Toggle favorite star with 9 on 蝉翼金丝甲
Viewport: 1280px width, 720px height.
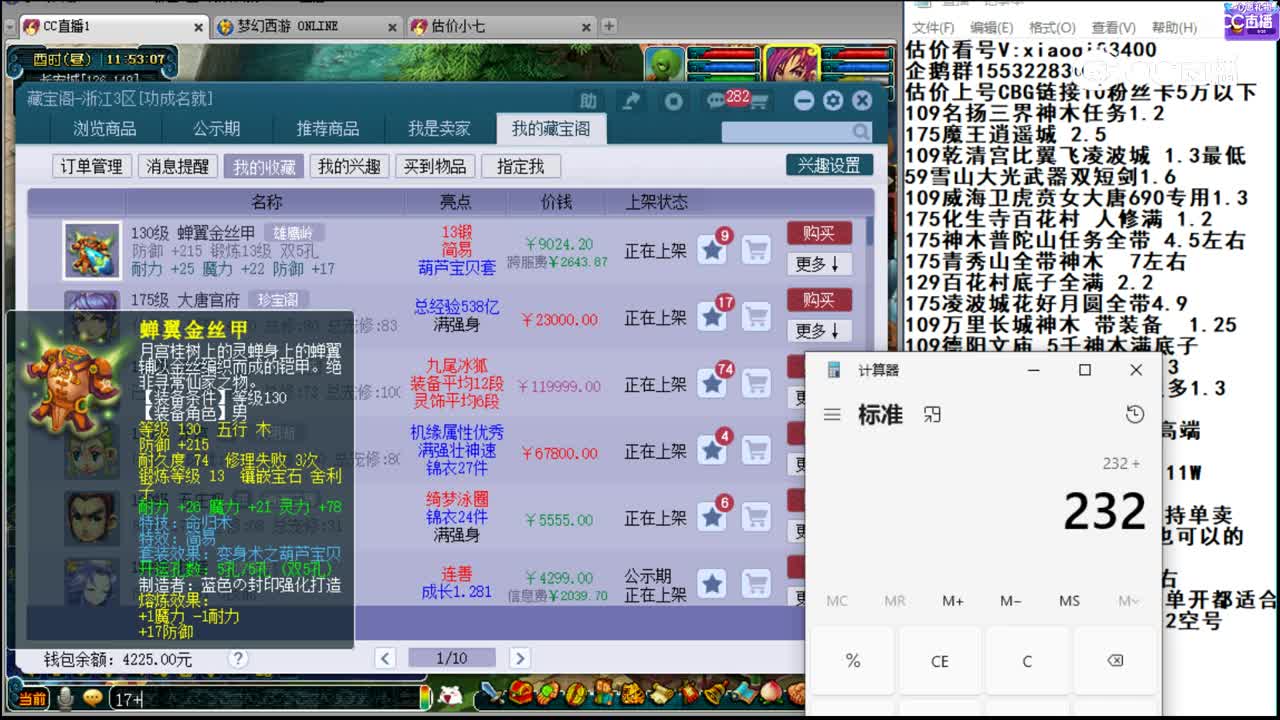click(x=712, y=251)
